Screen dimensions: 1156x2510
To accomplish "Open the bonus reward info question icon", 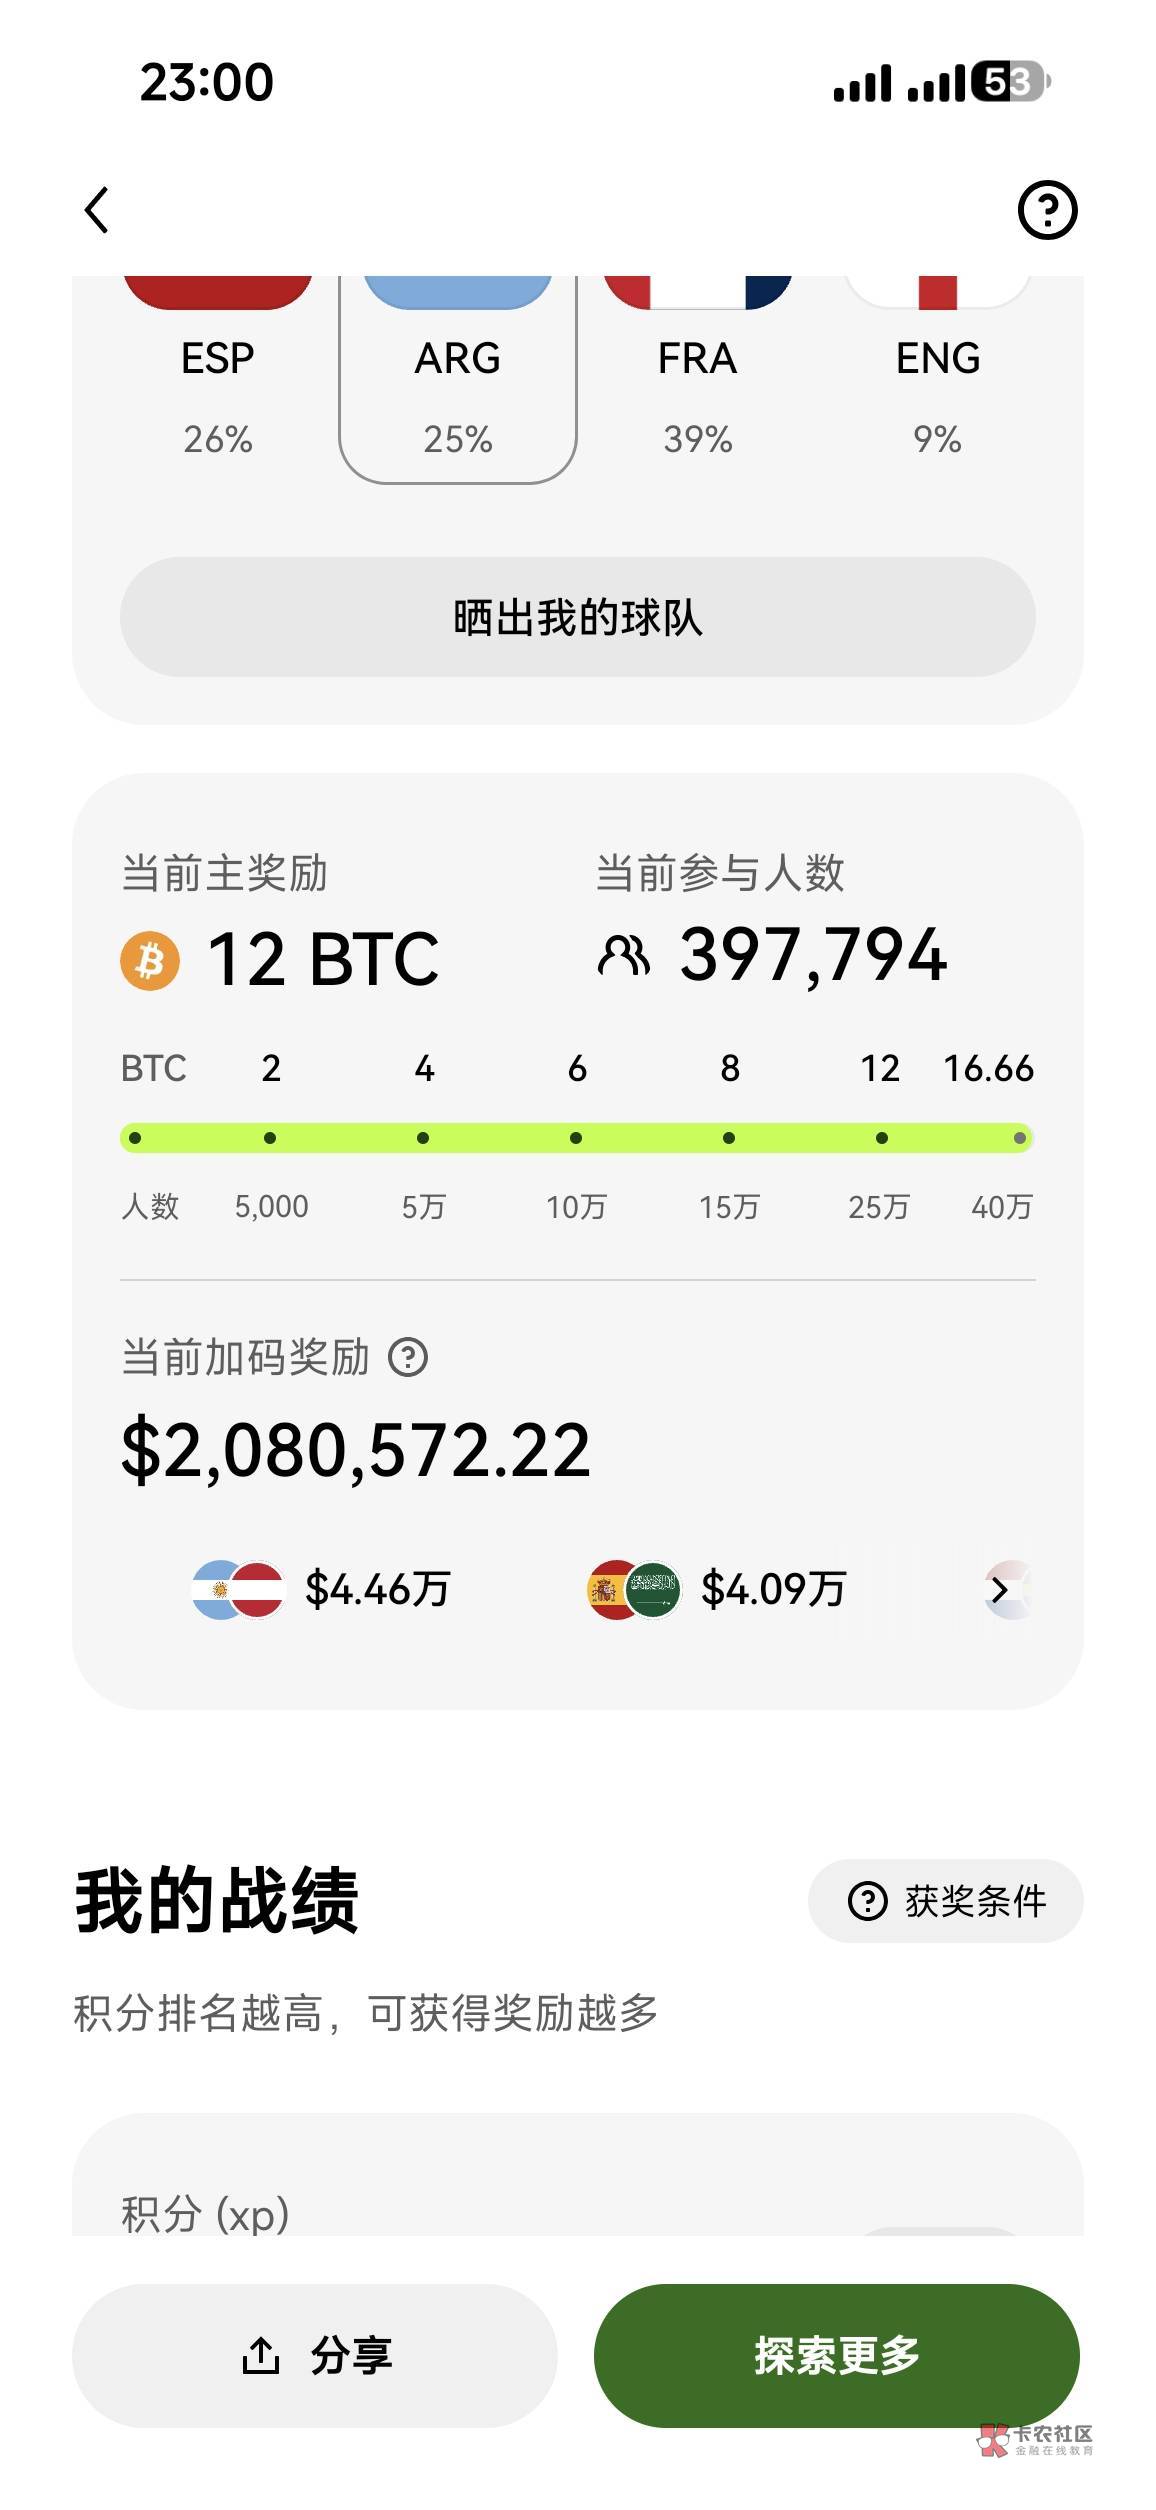I will (x=408, y=1357).
